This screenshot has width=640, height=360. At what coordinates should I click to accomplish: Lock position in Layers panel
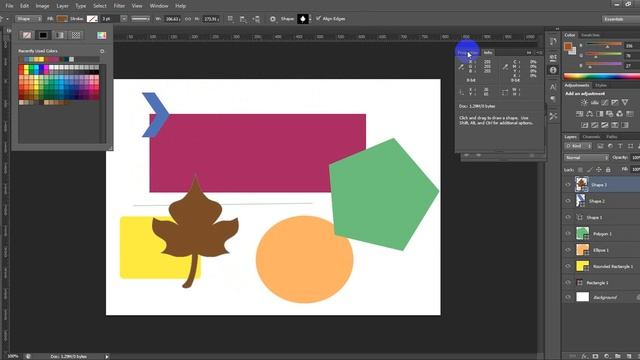tap(599, 170)
